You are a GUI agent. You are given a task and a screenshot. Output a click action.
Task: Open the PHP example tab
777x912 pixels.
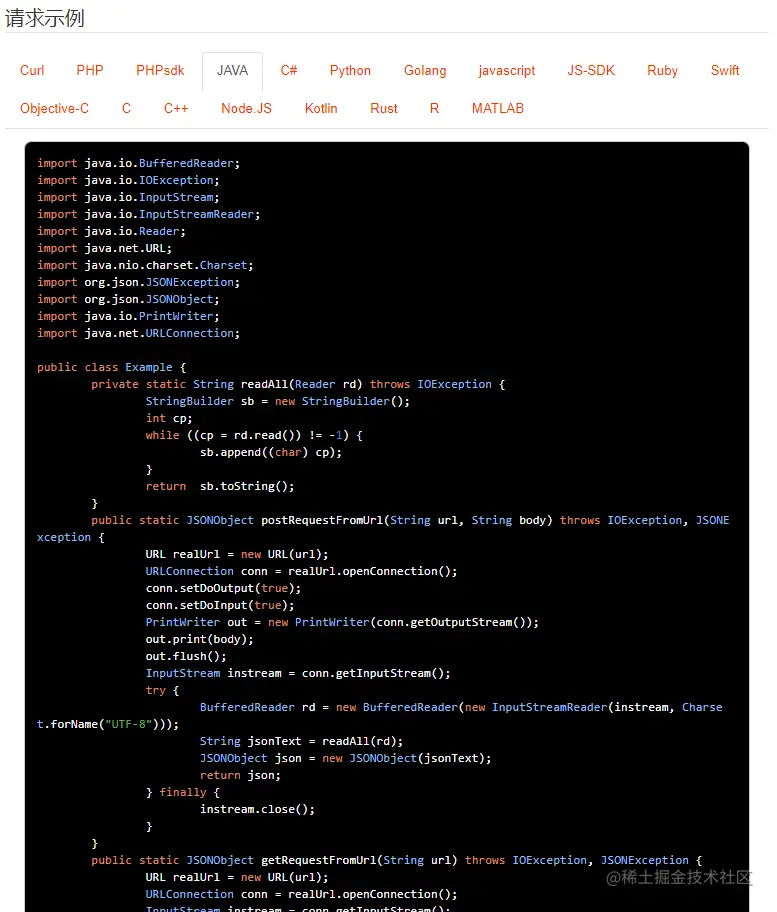click(90, 70)
